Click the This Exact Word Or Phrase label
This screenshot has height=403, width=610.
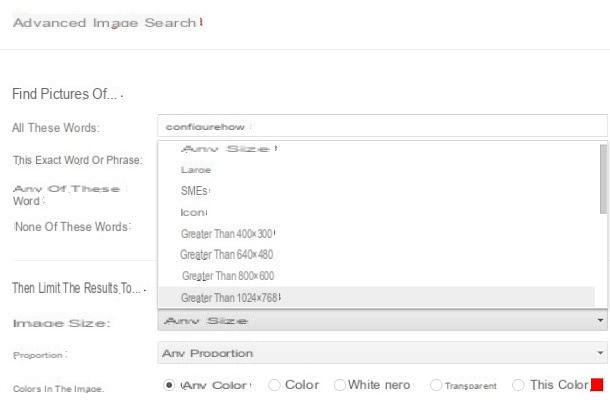pyautogui.click(x=78, y=160)
